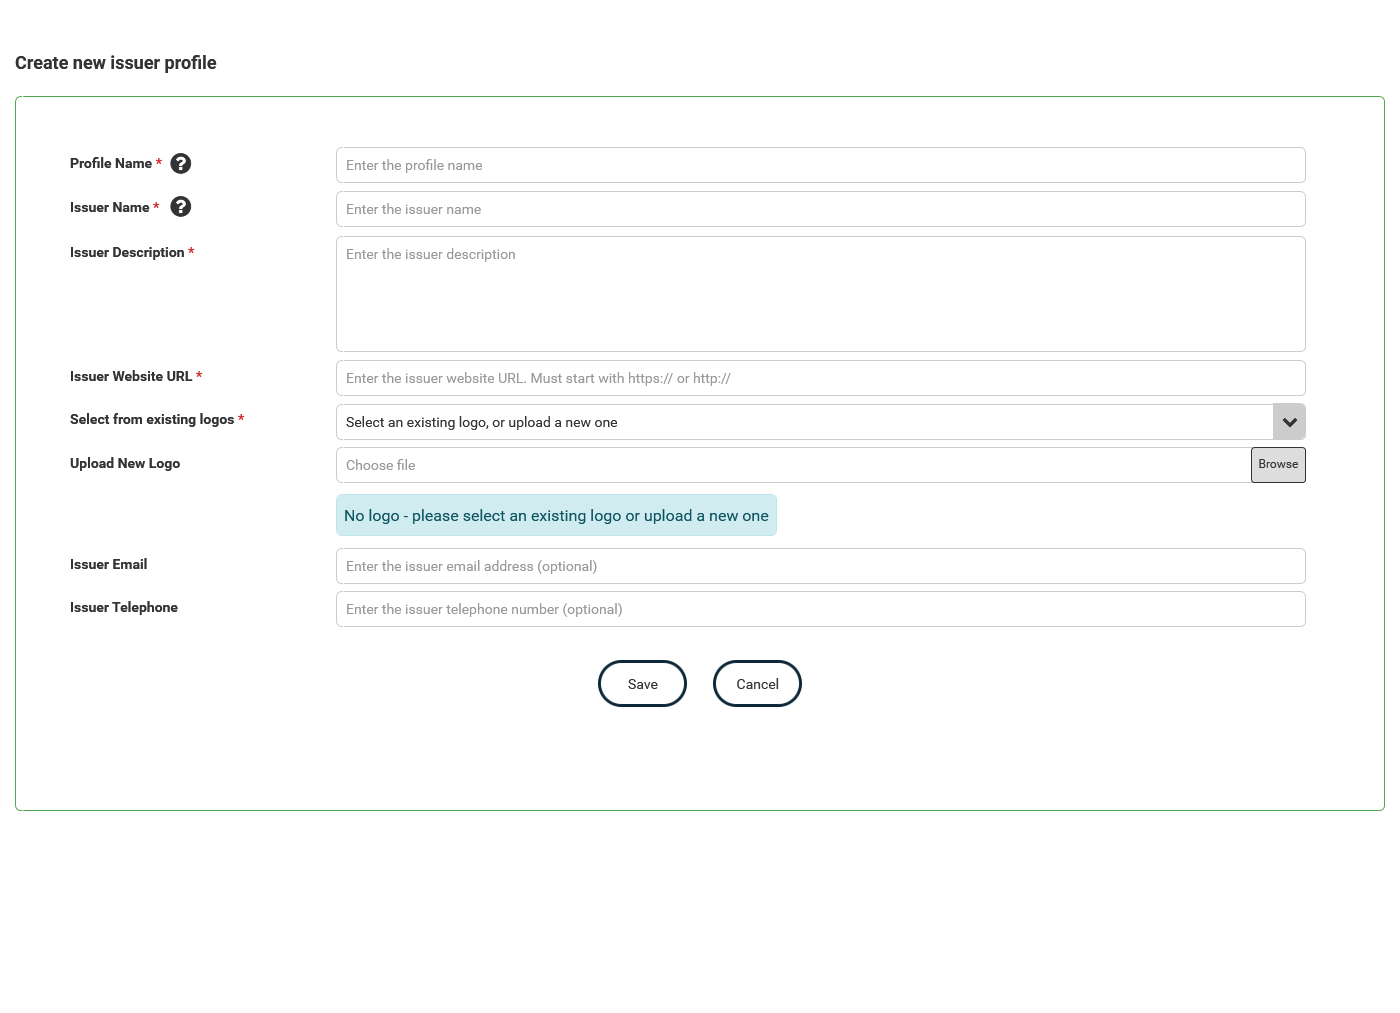
Task: Click the Choose file upload field
Action: [793, 465]
